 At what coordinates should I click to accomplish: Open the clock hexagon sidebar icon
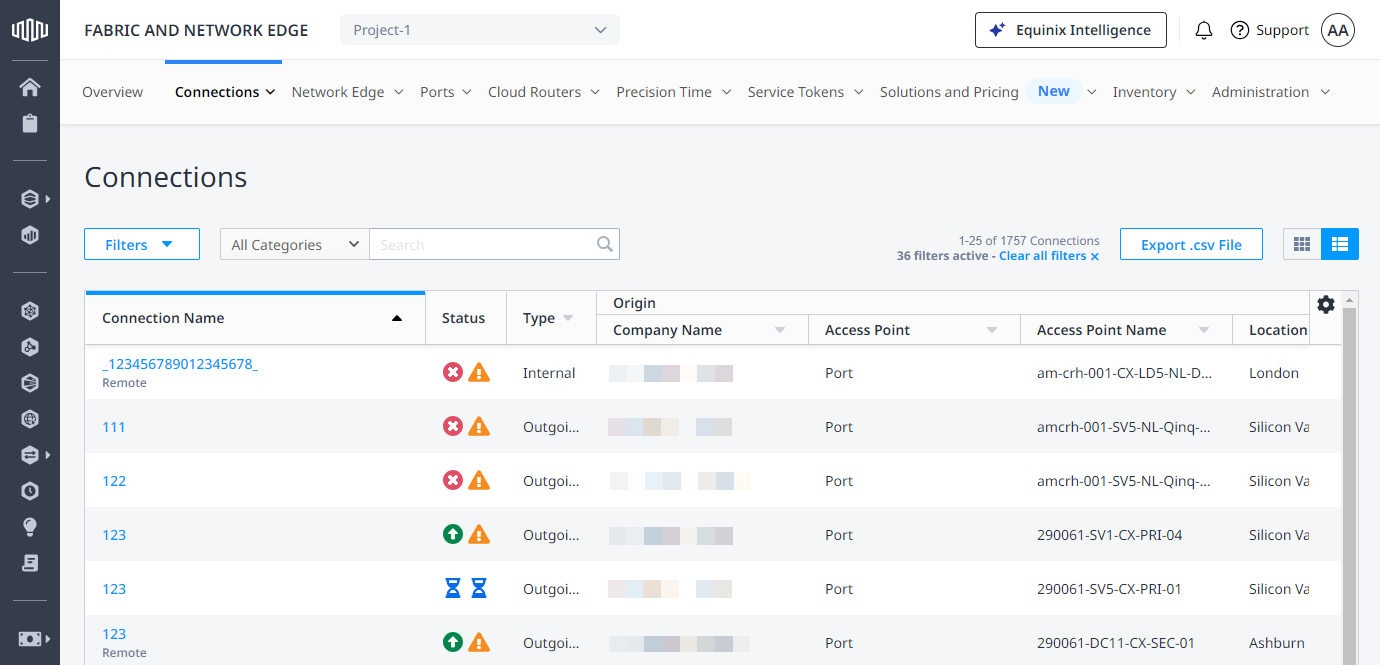(x=30, y=491)
